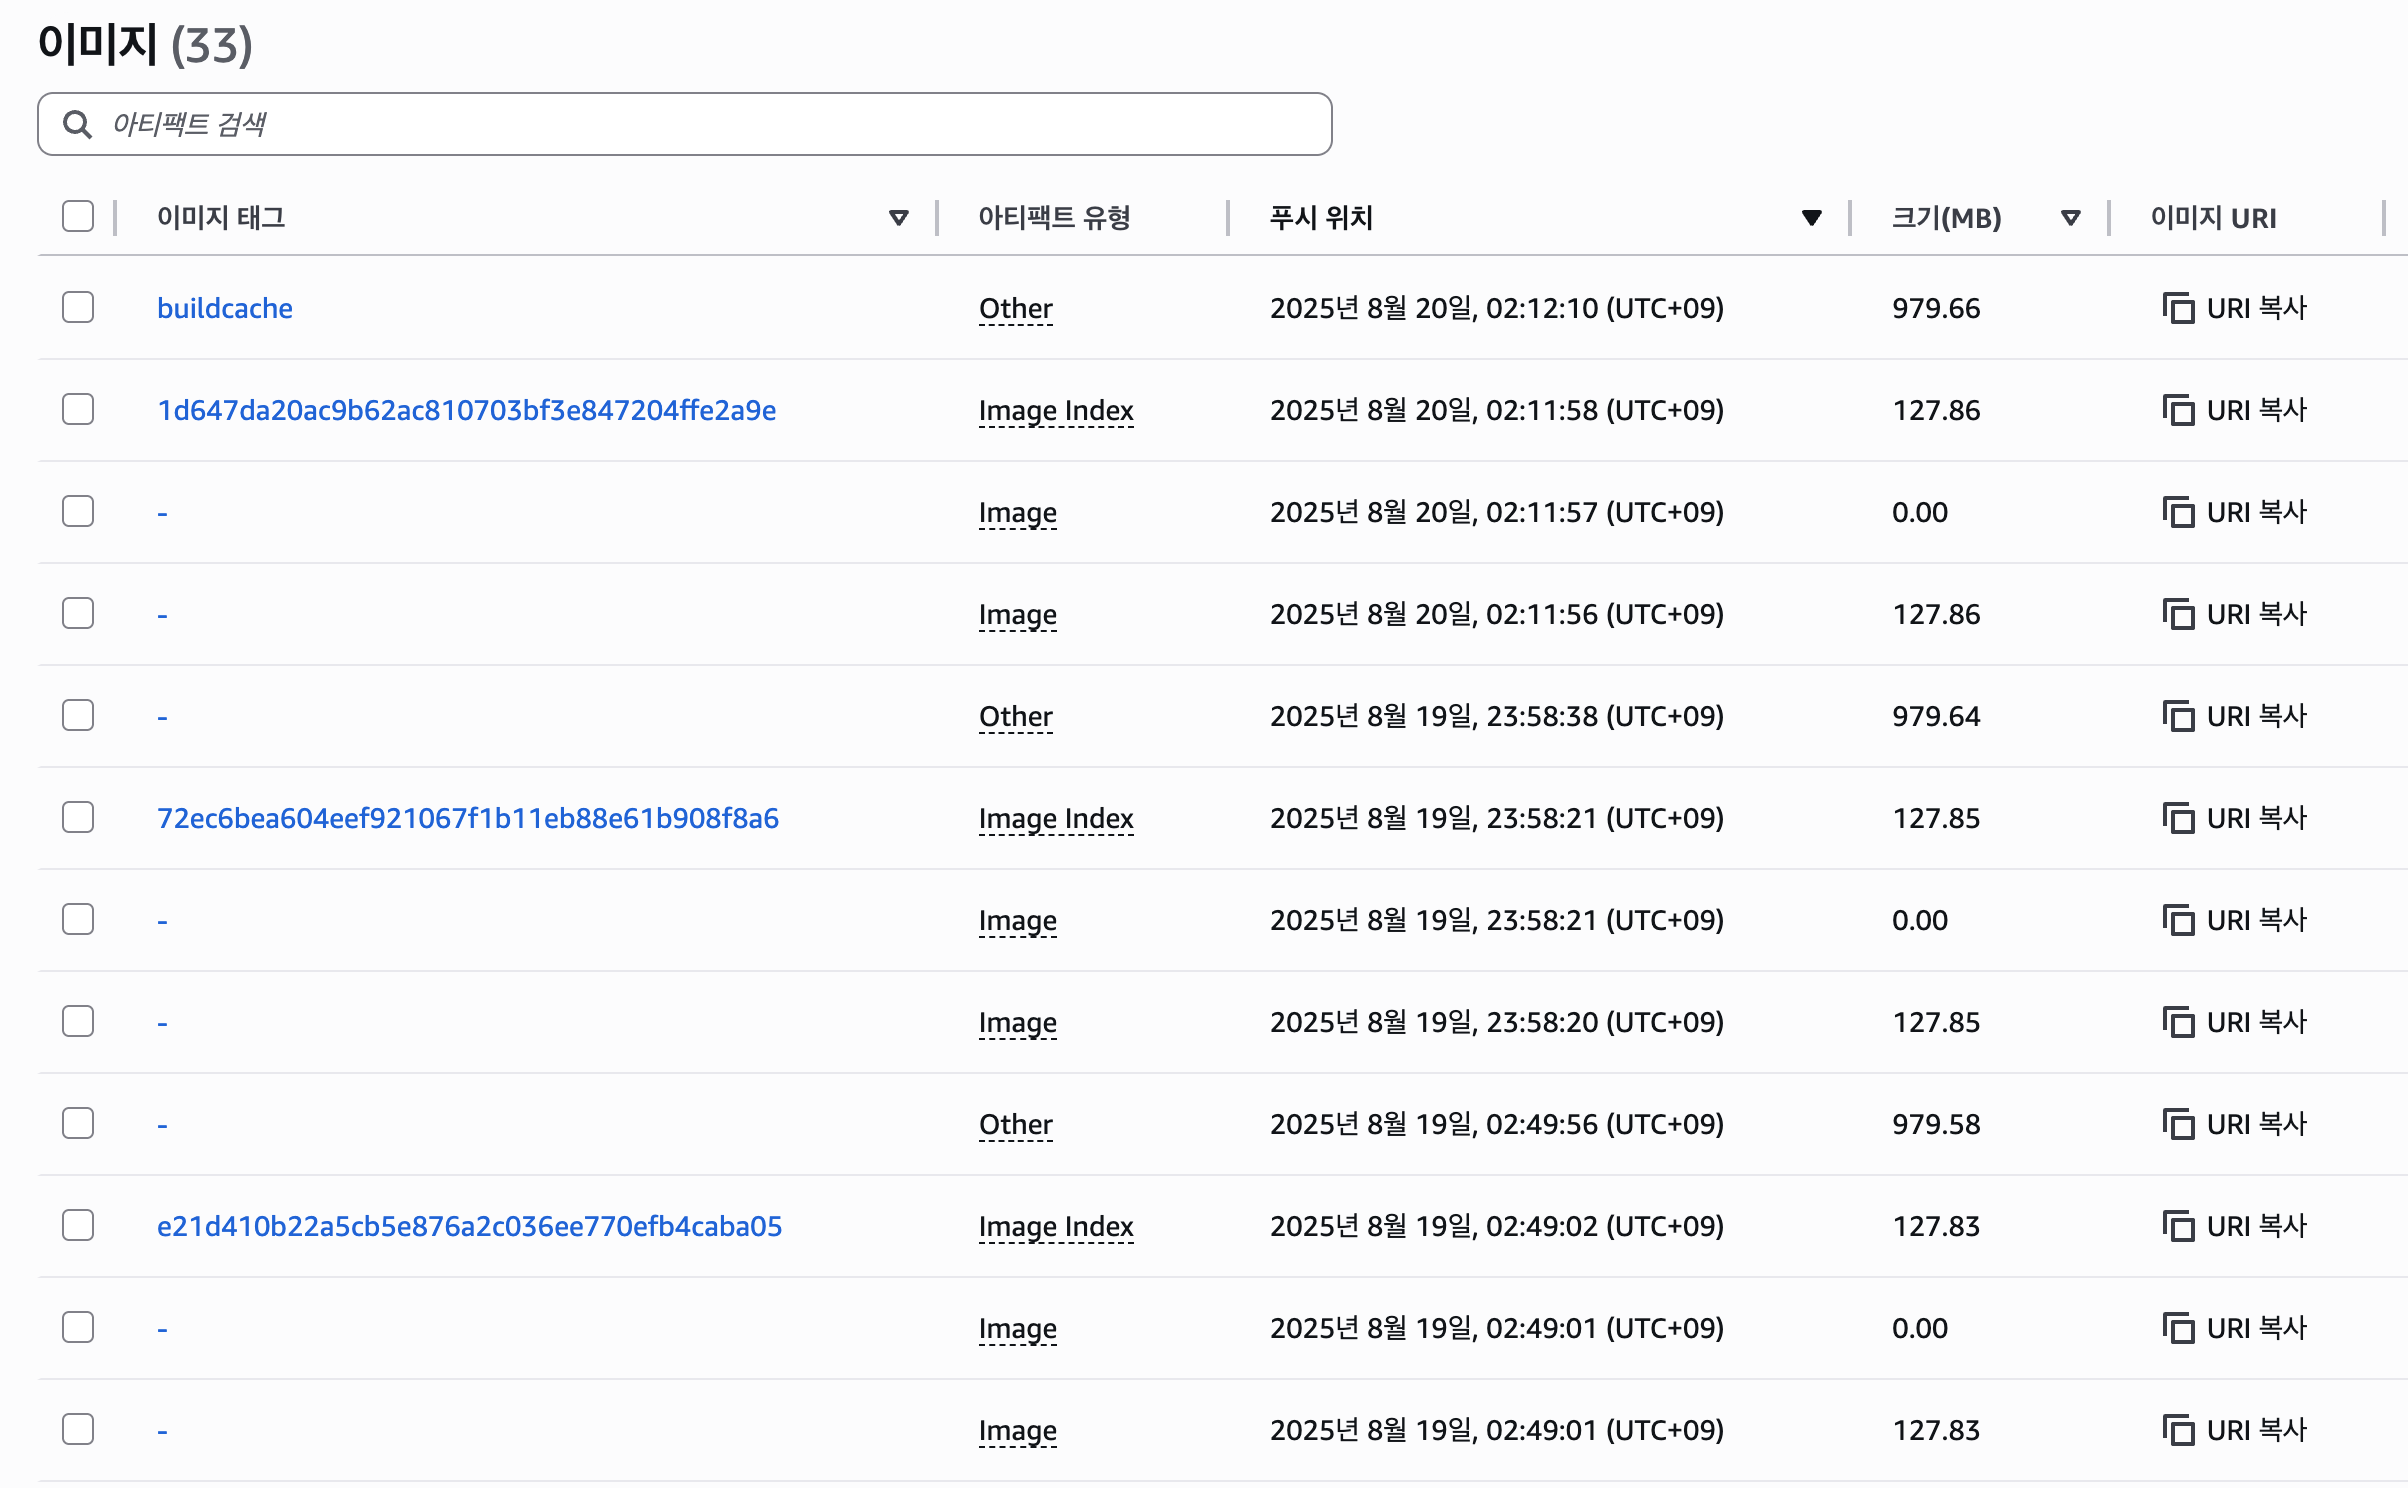Copy URI for the buildcache image
Viewport: 2408px width, 1488px height.
pos(2234,308)
